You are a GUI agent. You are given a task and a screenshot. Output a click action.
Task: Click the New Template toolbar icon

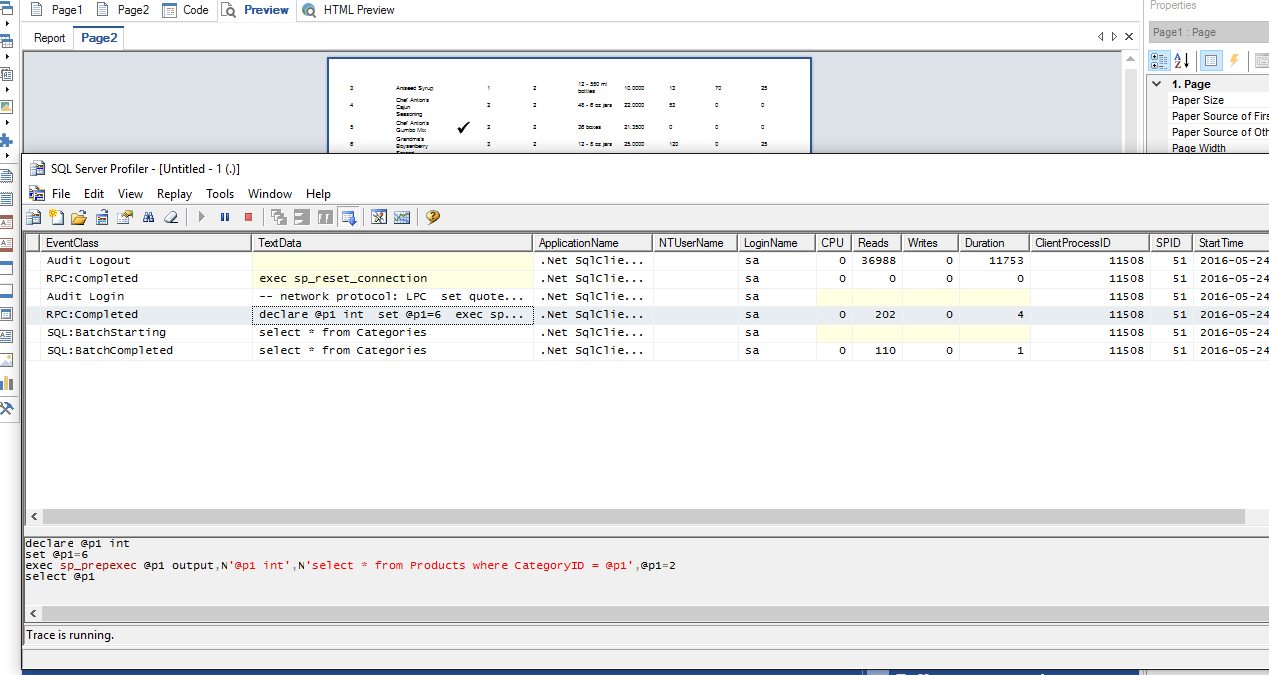pos(56,217)
